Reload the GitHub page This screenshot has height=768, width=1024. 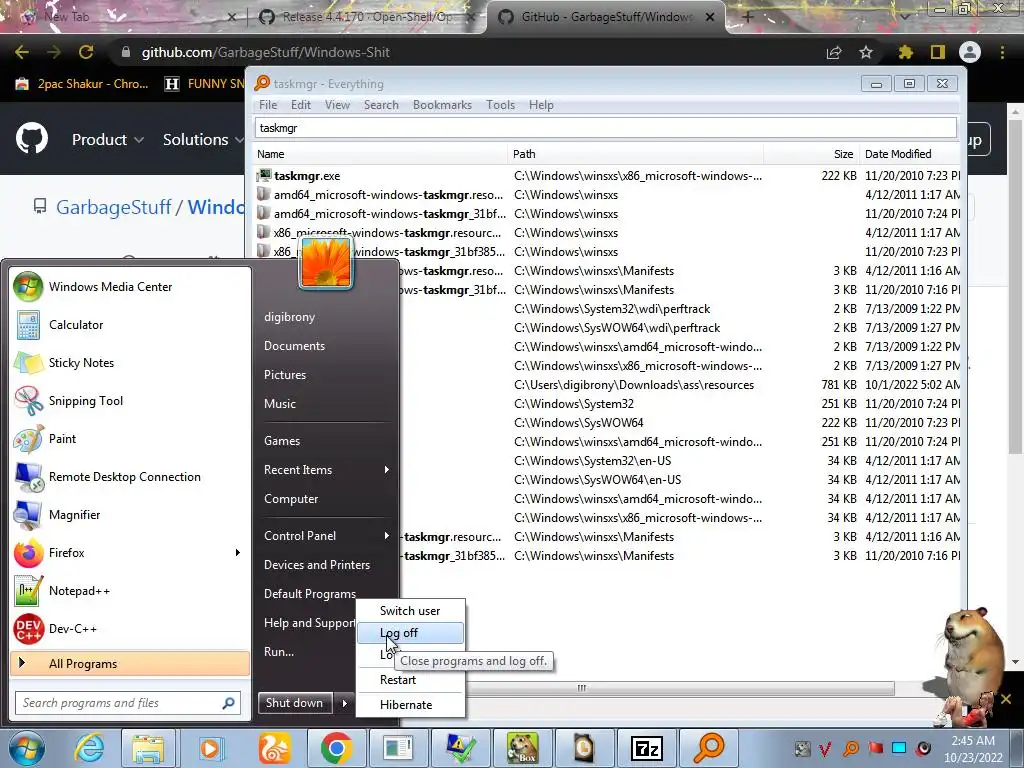[86, 52]
